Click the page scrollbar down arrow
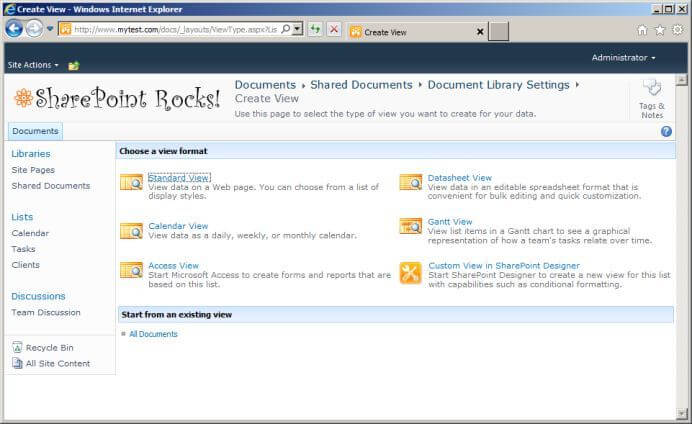The image size is (692, 424). click(682, 414)
